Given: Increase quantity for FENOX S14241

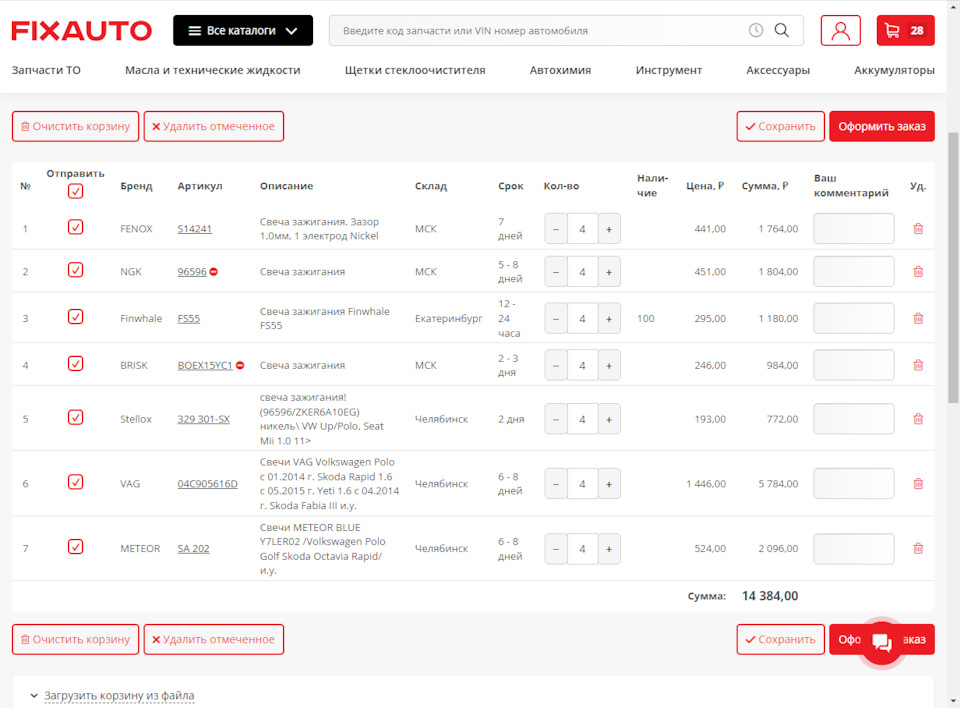Looking at the screenshot, I should click(x=609, y=229).
